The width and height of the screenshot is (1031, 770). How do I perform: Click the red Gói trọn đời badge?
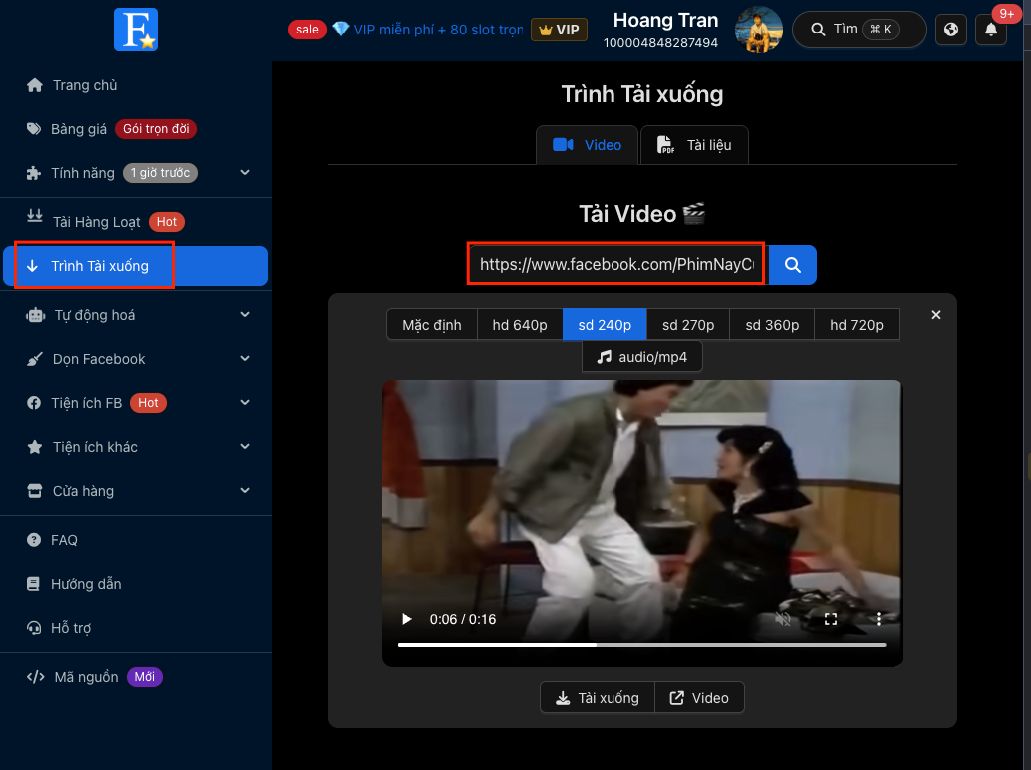point(156,129)
